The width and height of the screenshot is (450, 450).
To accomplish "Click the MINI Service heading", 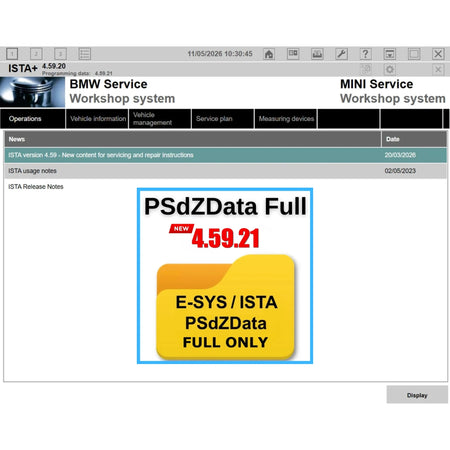I will [x=376, y=84].
